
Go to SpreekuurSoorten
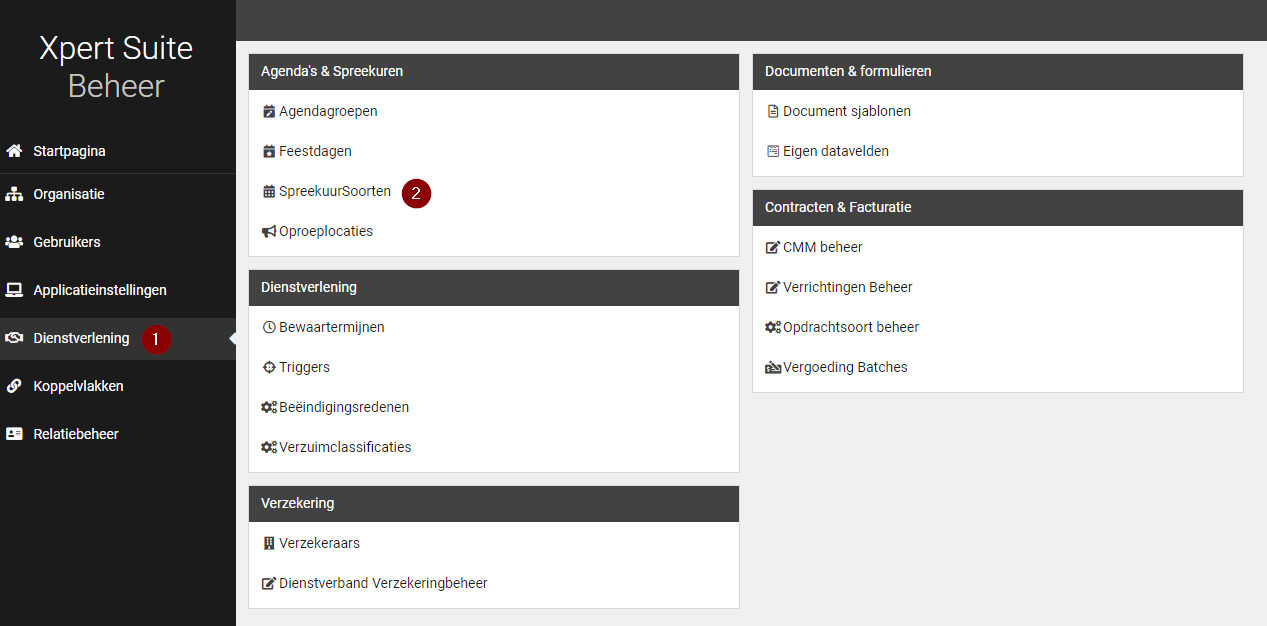tap(335, 191)
